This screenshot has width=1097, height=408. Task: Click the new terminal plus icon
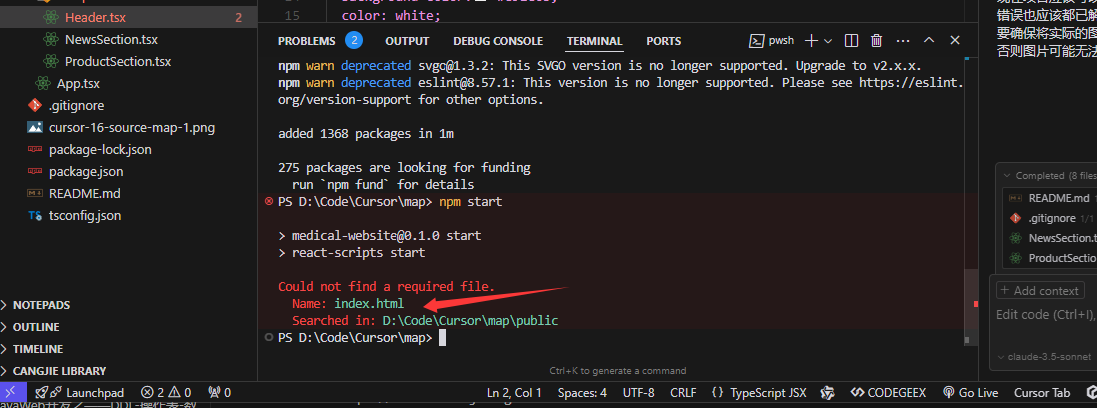click(811, 41)
